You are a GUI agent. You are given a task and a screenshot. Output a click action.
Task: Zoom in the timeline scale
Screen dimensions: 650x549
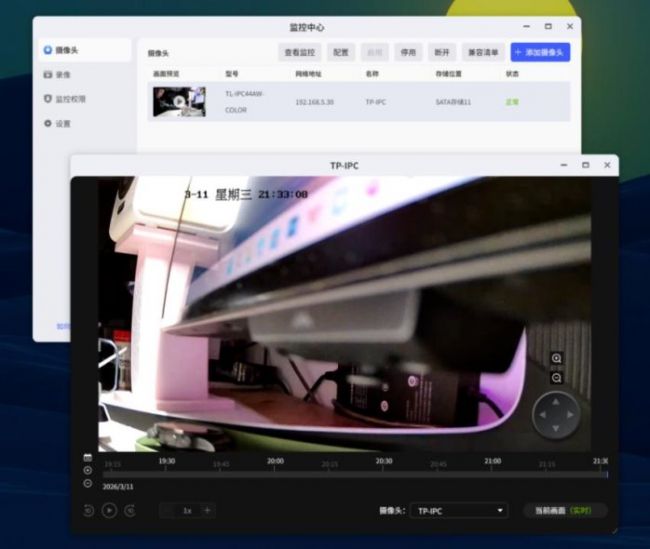[x=87, y=470]
